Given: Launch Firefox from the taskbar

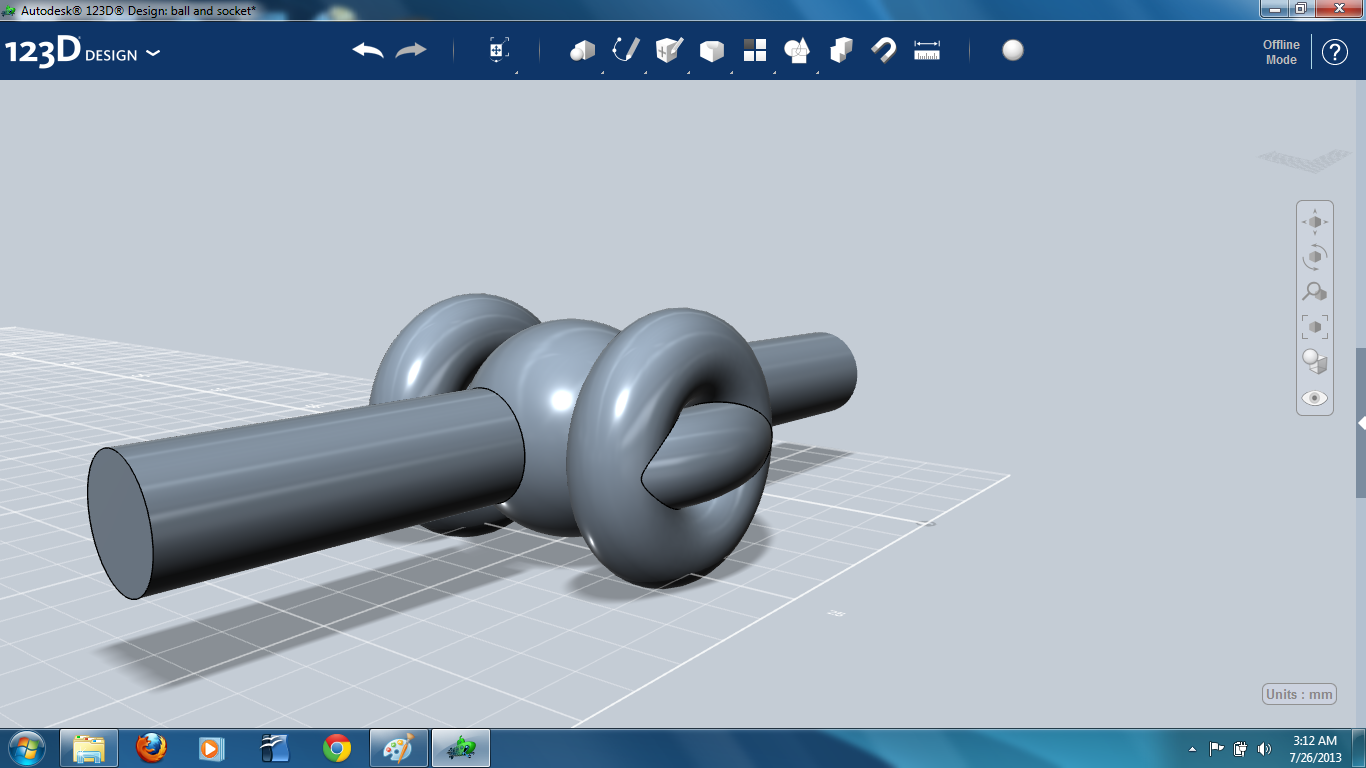Looking at the screenshot, I should click(x=151, y=748).
